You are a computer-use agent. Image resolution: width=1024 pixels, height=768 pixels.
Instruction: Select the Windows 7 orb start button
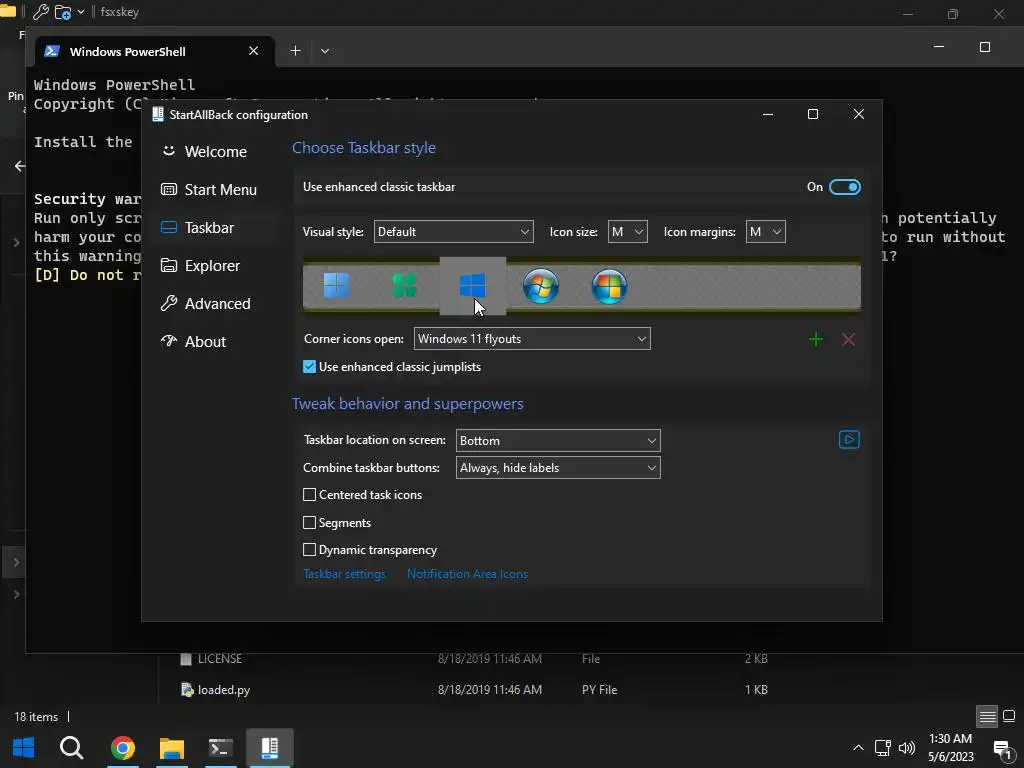pyautogui.click(x=541, y=286)
